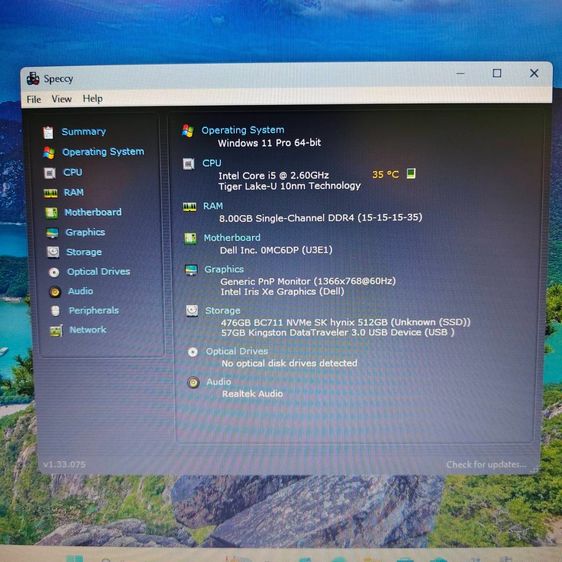This screenshot has height=562, width=562.
Task: Click the Check for updates link
Action: [x=486, y=465]
